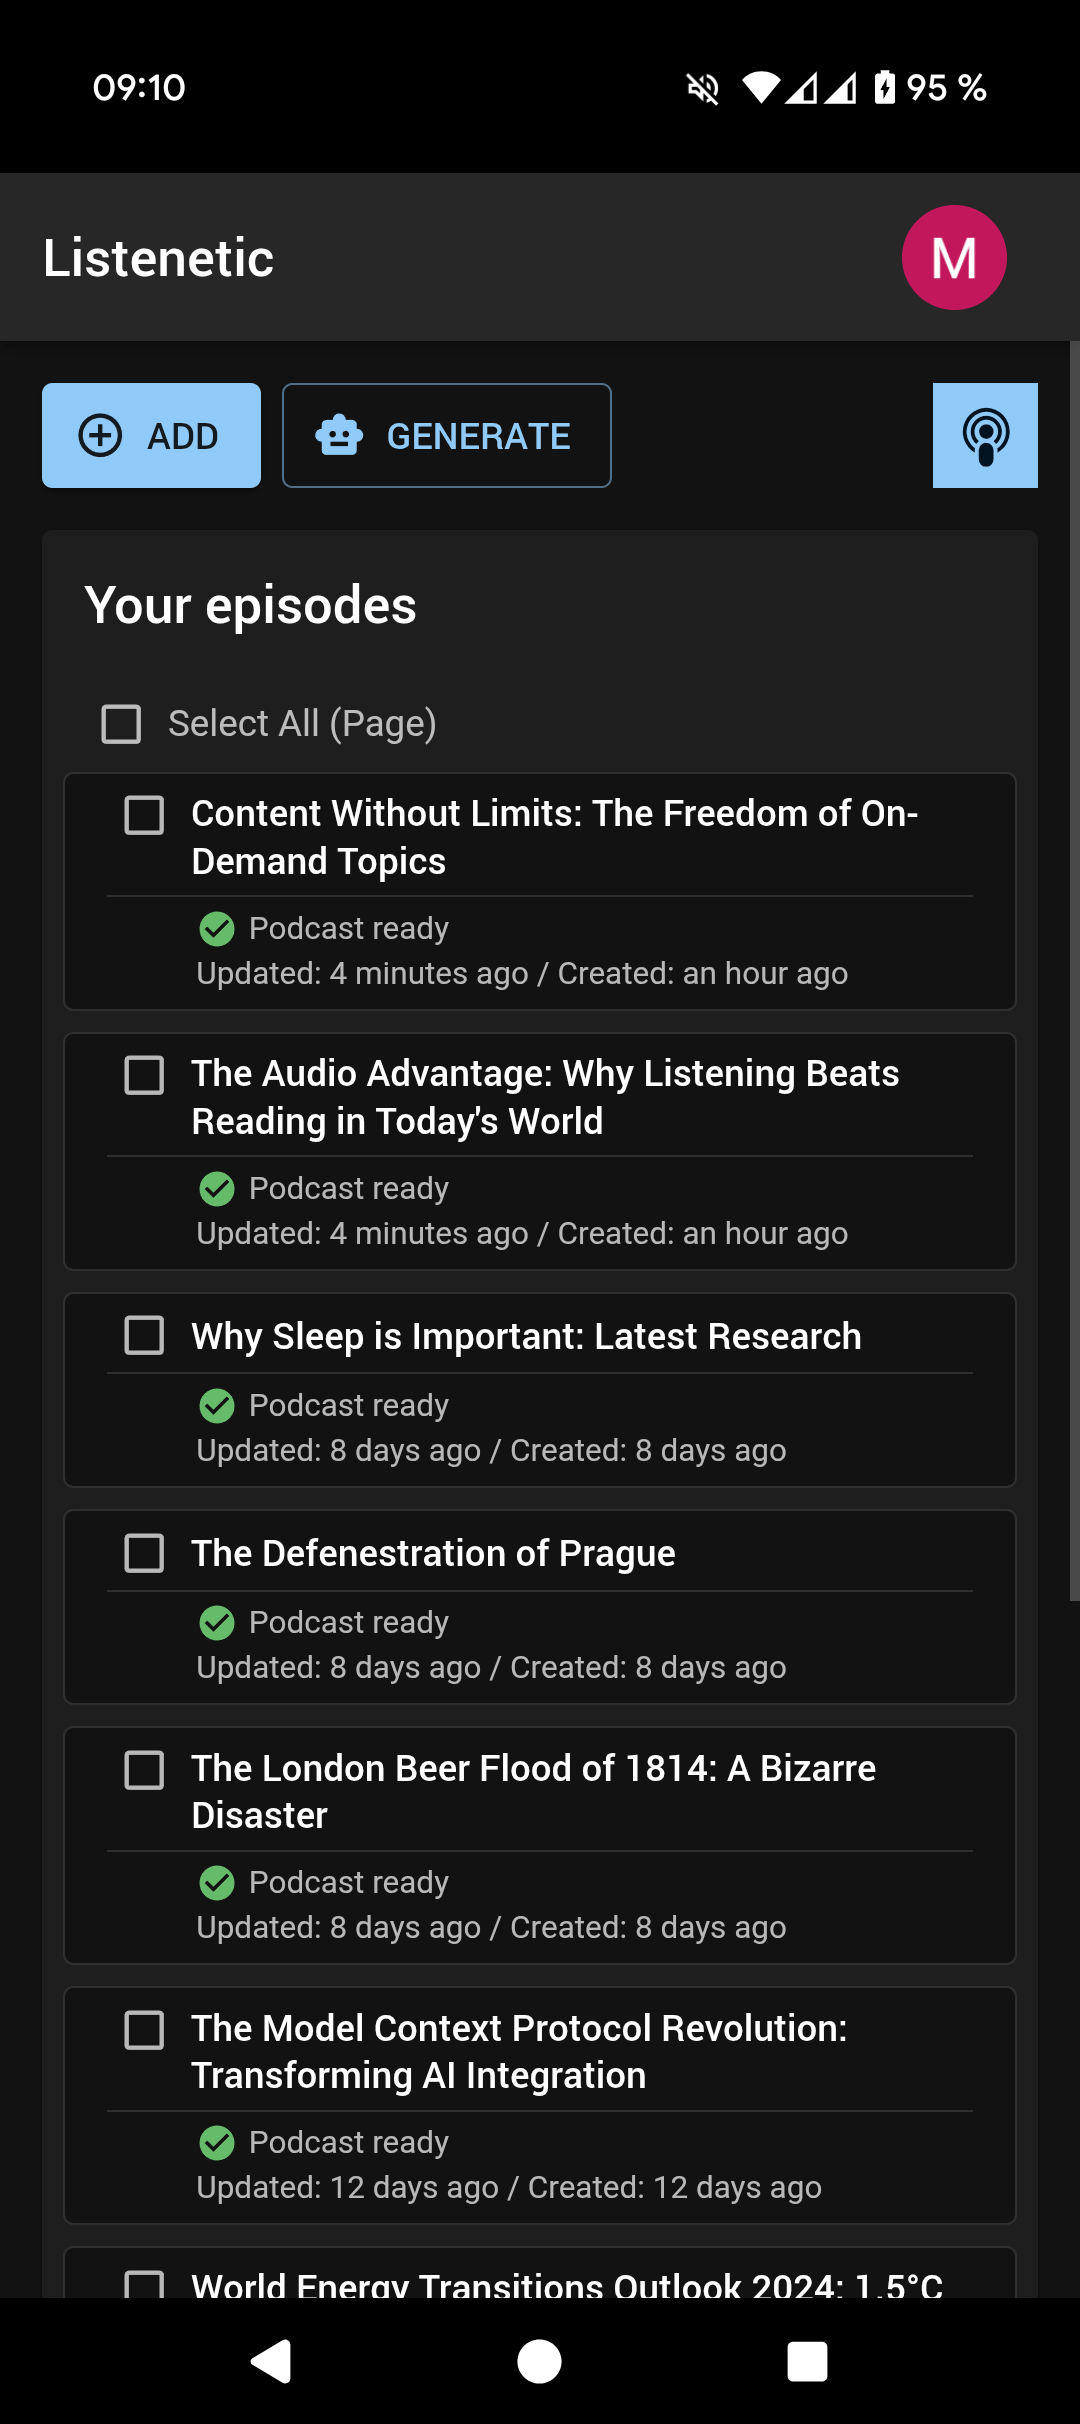
Task: Open the podcast feed icon at top right
Action: tap(984, 435)
